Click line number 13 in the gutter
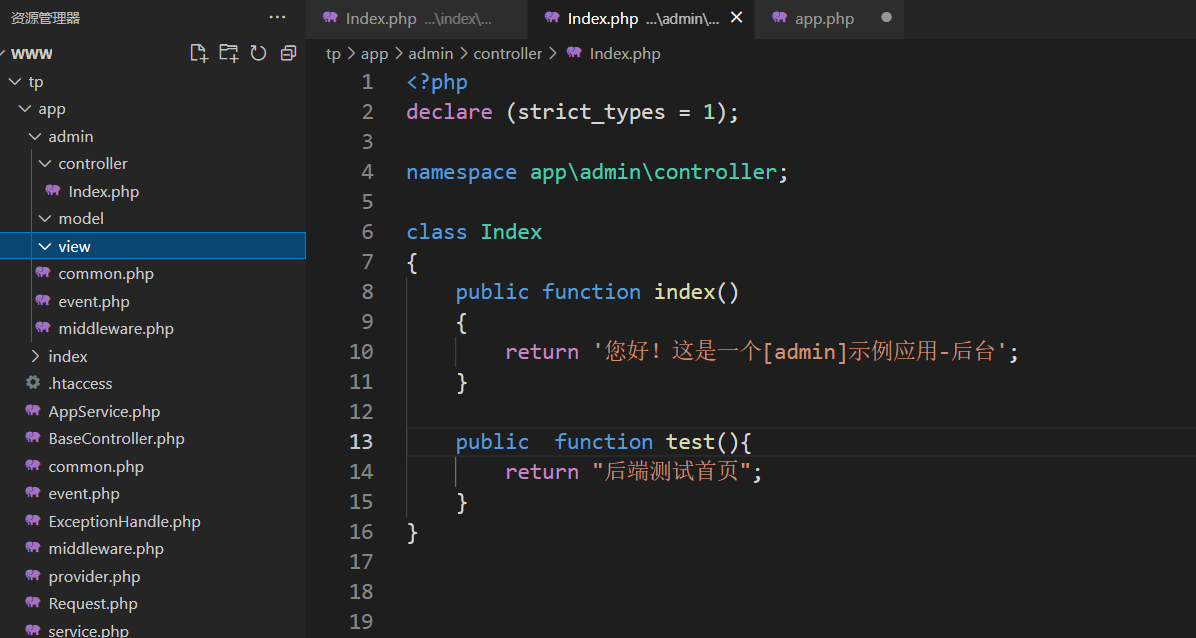1196x638 pixels. [x=362, y=442]
